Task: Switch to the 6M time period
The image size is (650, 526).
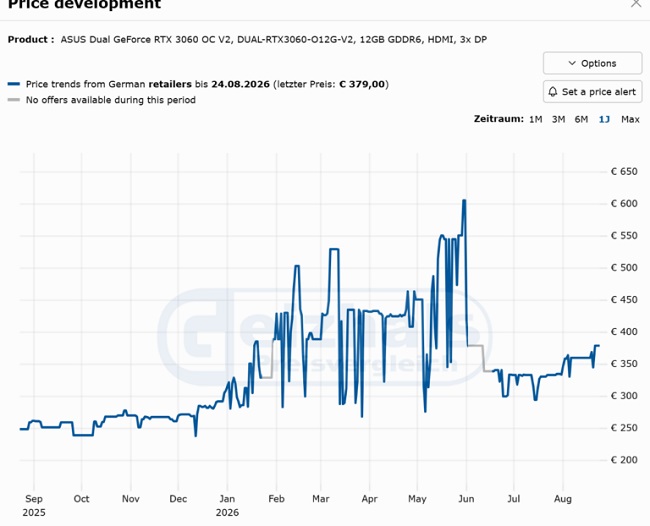Action: 581,119
